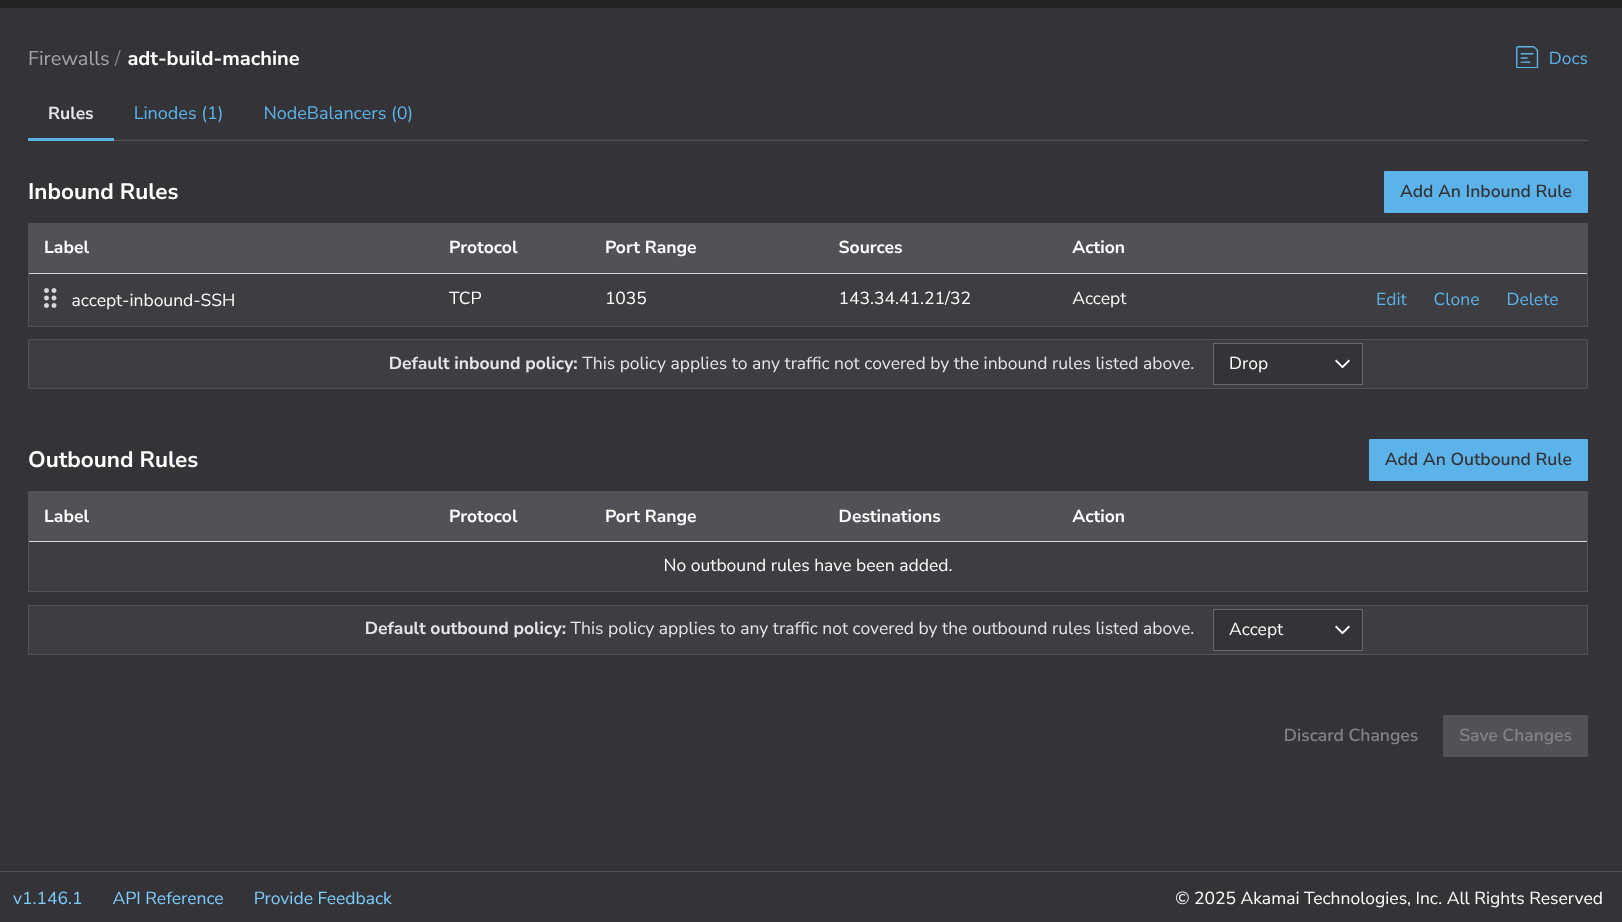This screenshot has width=1622, height=922.
Task: Expand the default outbound policy Accept dropdown
Action: point(1287,630)
